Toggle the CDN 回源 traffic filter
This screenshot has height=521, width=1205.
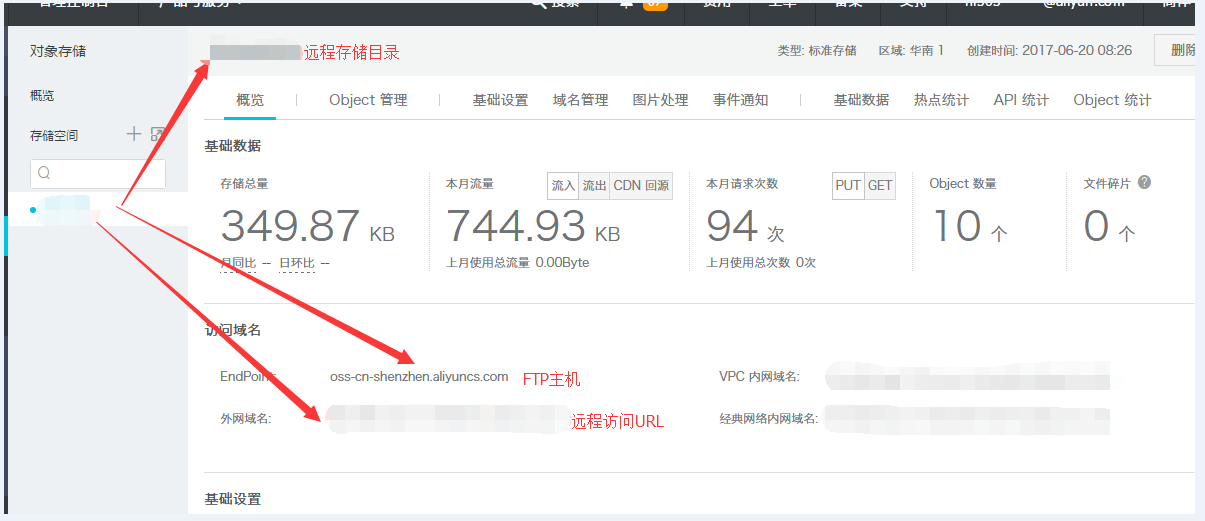641,186
